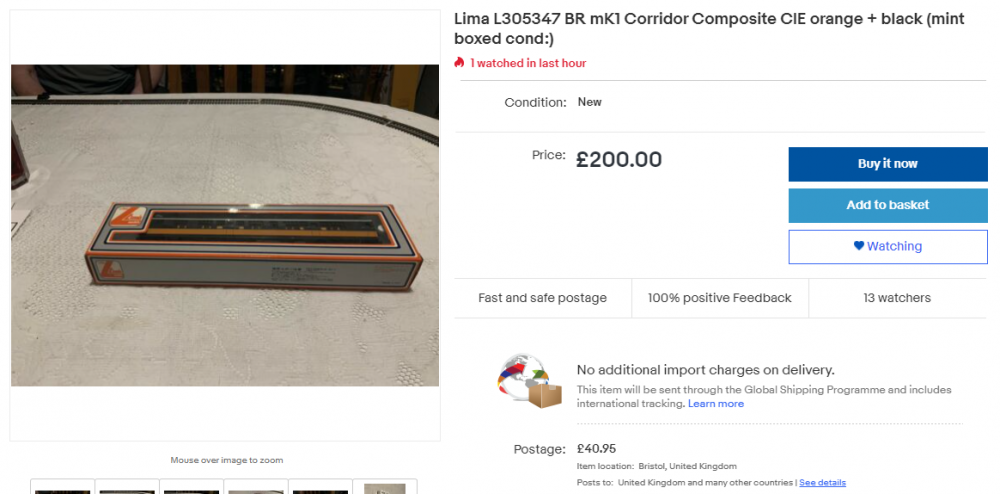
Task: Click the Fast and safe postage label
Action: pos(542,298)
